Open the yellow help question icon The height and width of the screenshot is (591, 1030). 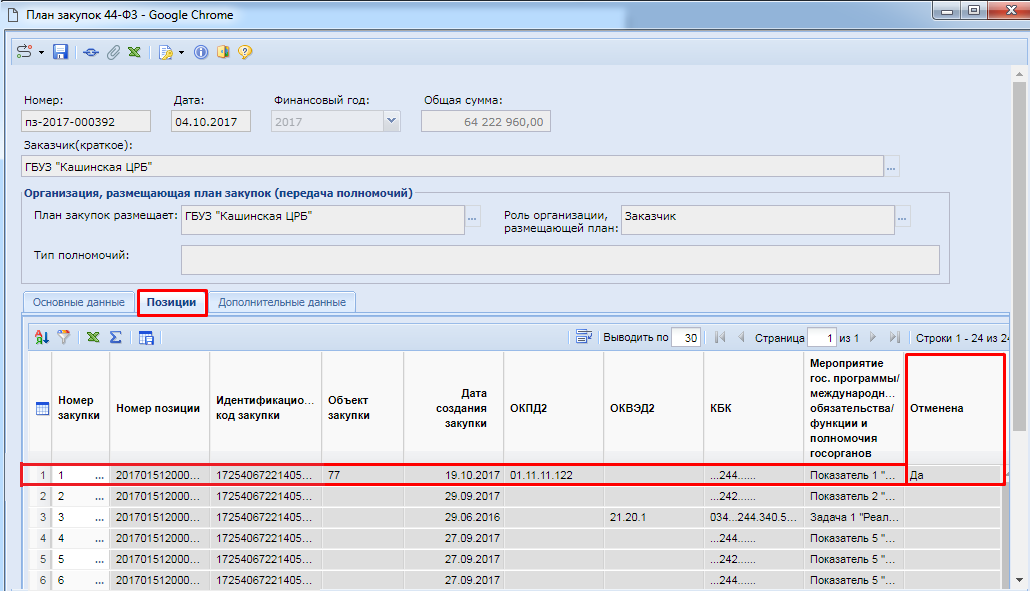[244, 52]
